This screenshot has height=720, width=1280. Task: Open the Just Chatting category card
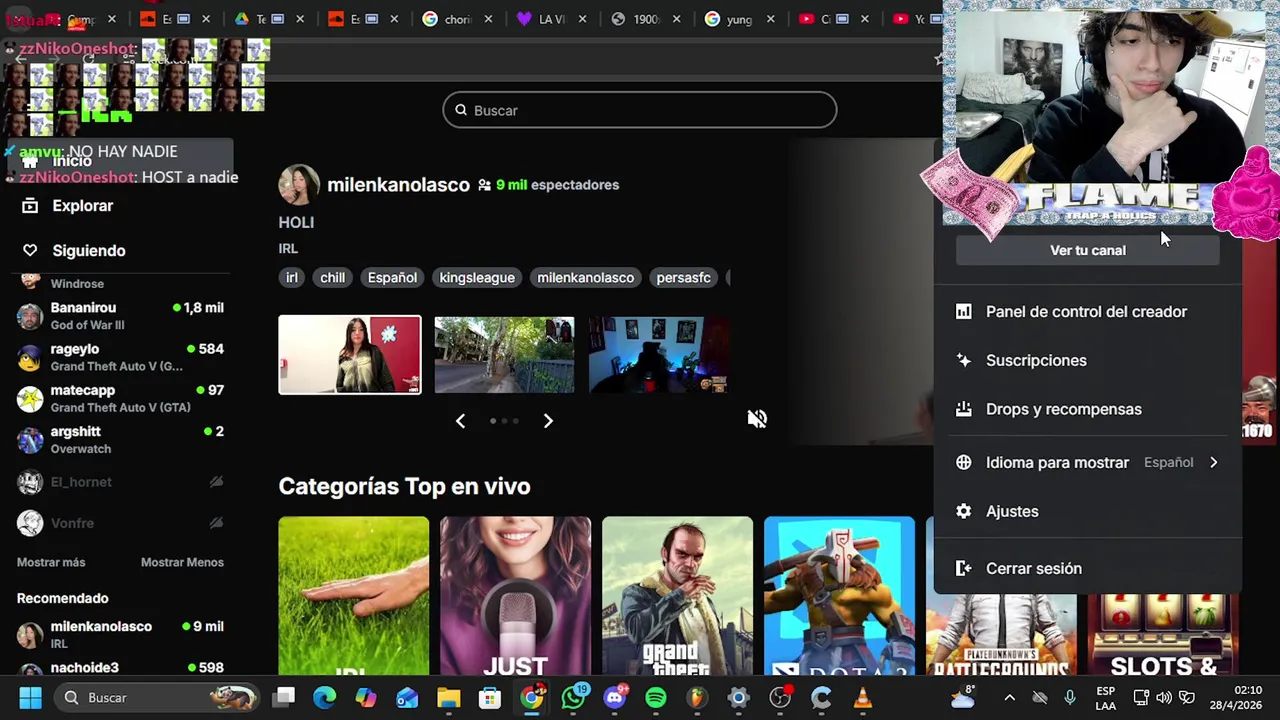[x=515, y=596]
